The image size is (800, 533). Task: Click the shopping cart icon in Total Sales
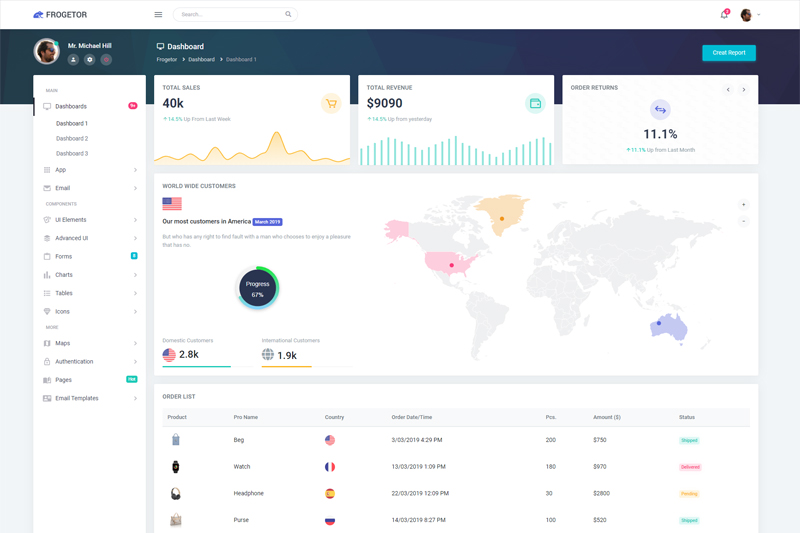pyautogui.click(x=331, y=103)
